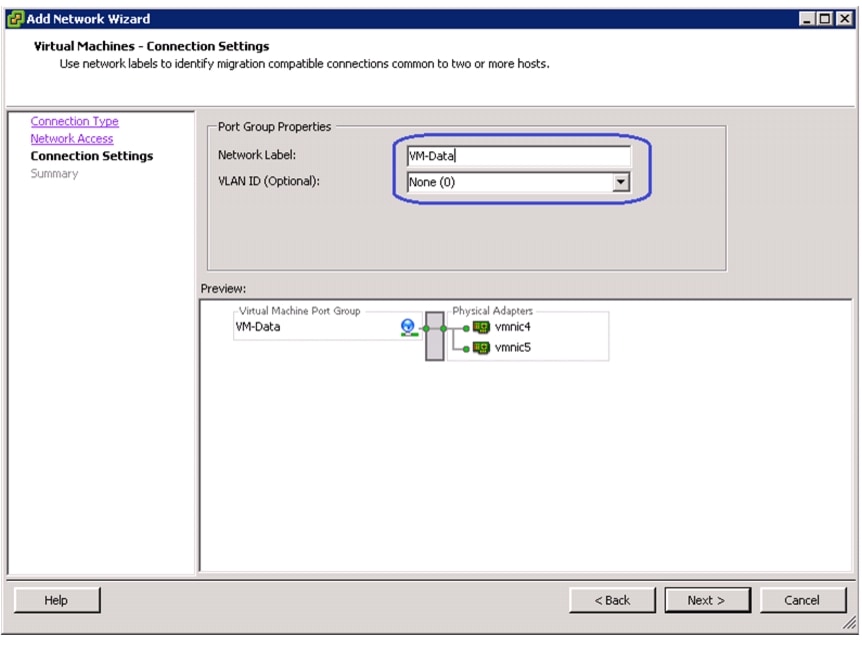Click the window resize grip
The width and height of the screenshot is (862, 661).
pyautogui.click(x=849, y=623)
